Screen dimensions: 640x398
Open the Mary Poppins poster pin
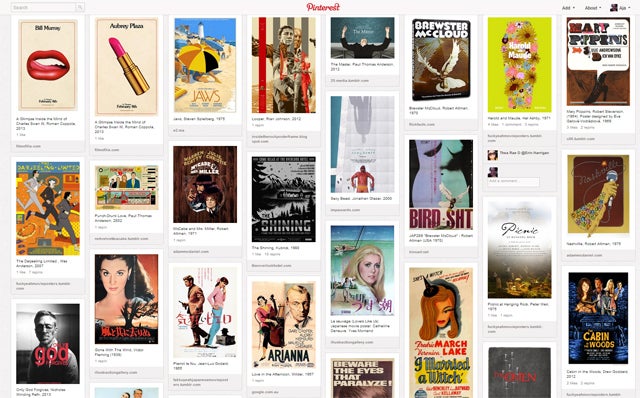pos(598,62)
